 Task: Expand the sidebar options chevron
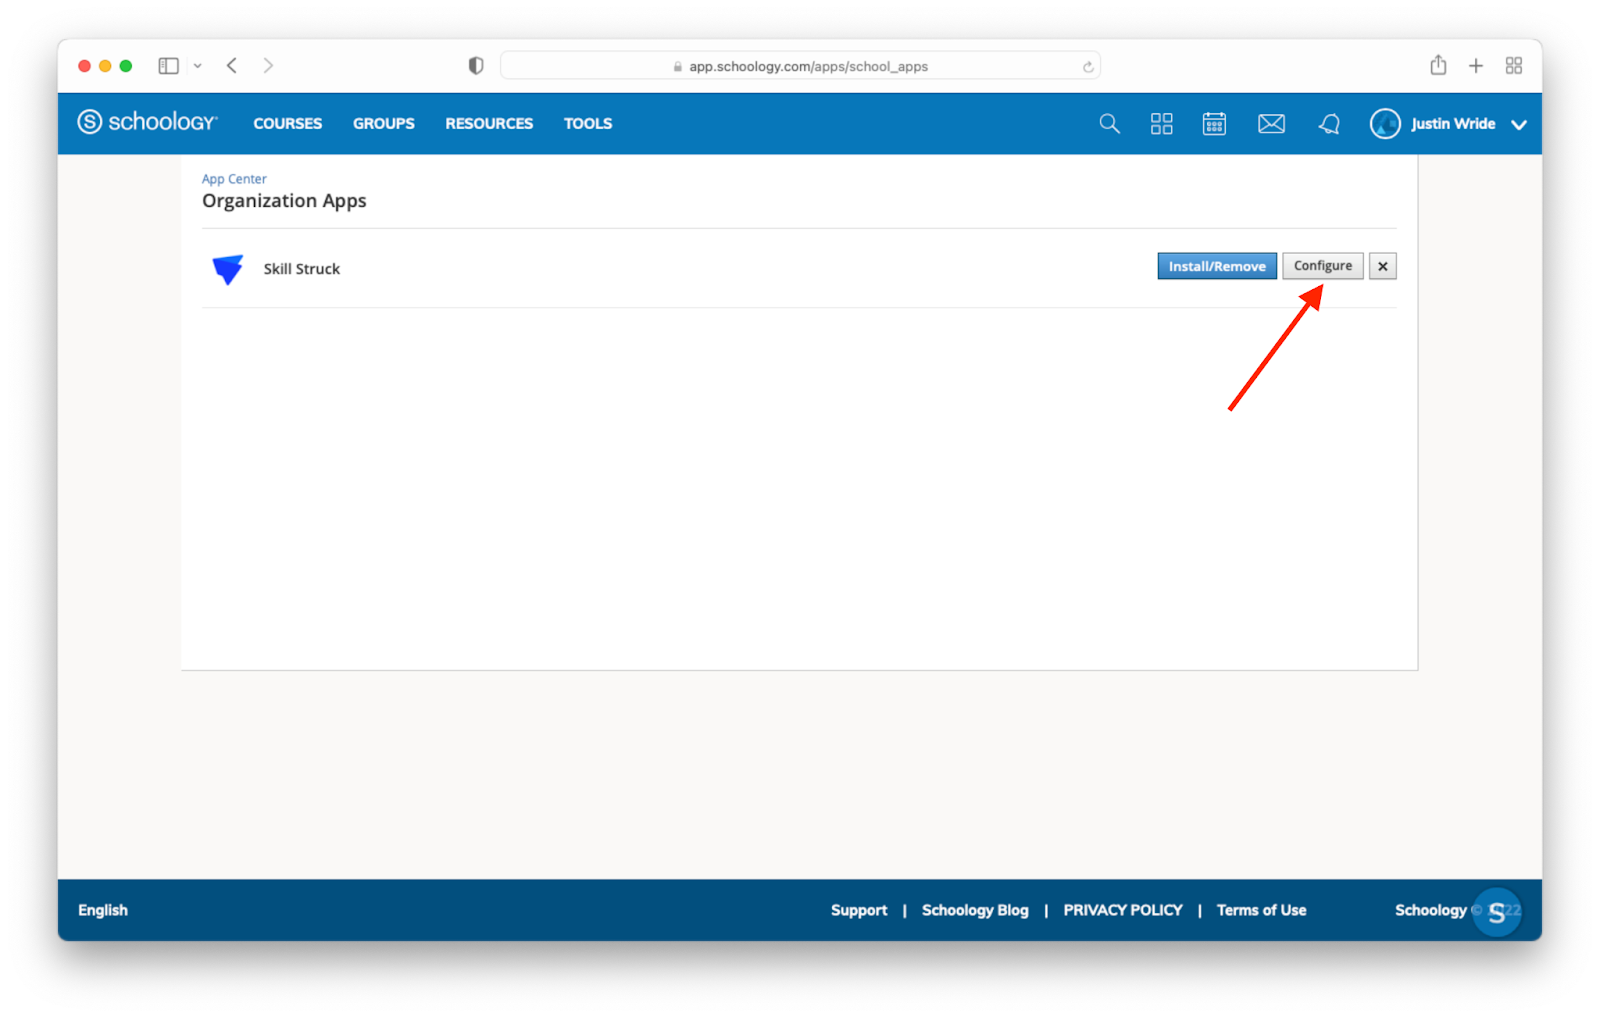click(198, 66)
